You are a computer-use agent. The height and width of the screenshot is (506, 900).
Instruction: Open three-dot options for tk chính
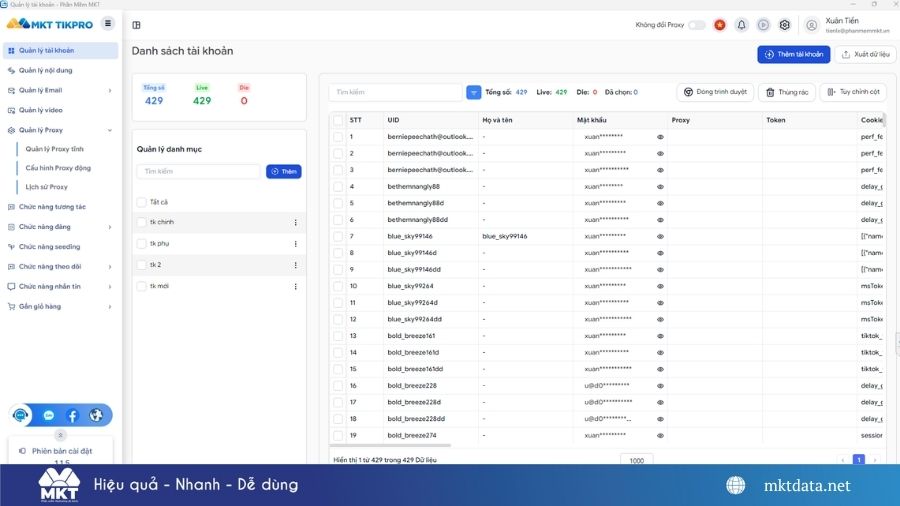point(296,223)
